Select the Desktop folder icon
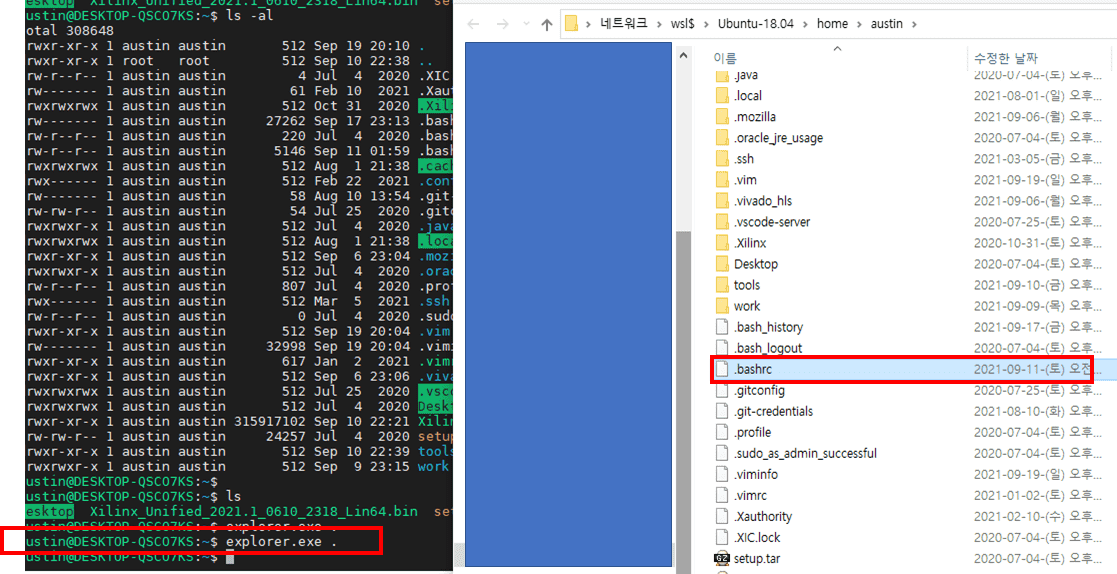Screen dimensions: 1117x574 tap(722, 263)
